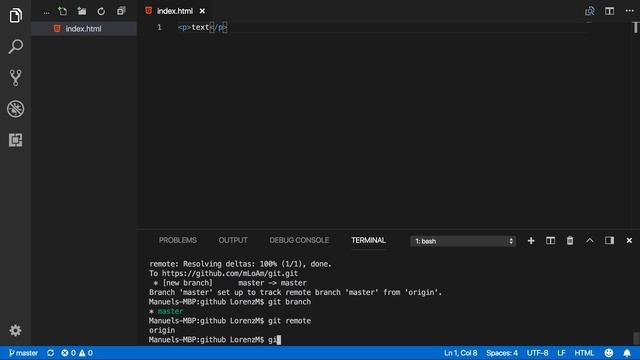Open the Debug view
The image size is (640, 360).
pos(16,109)
